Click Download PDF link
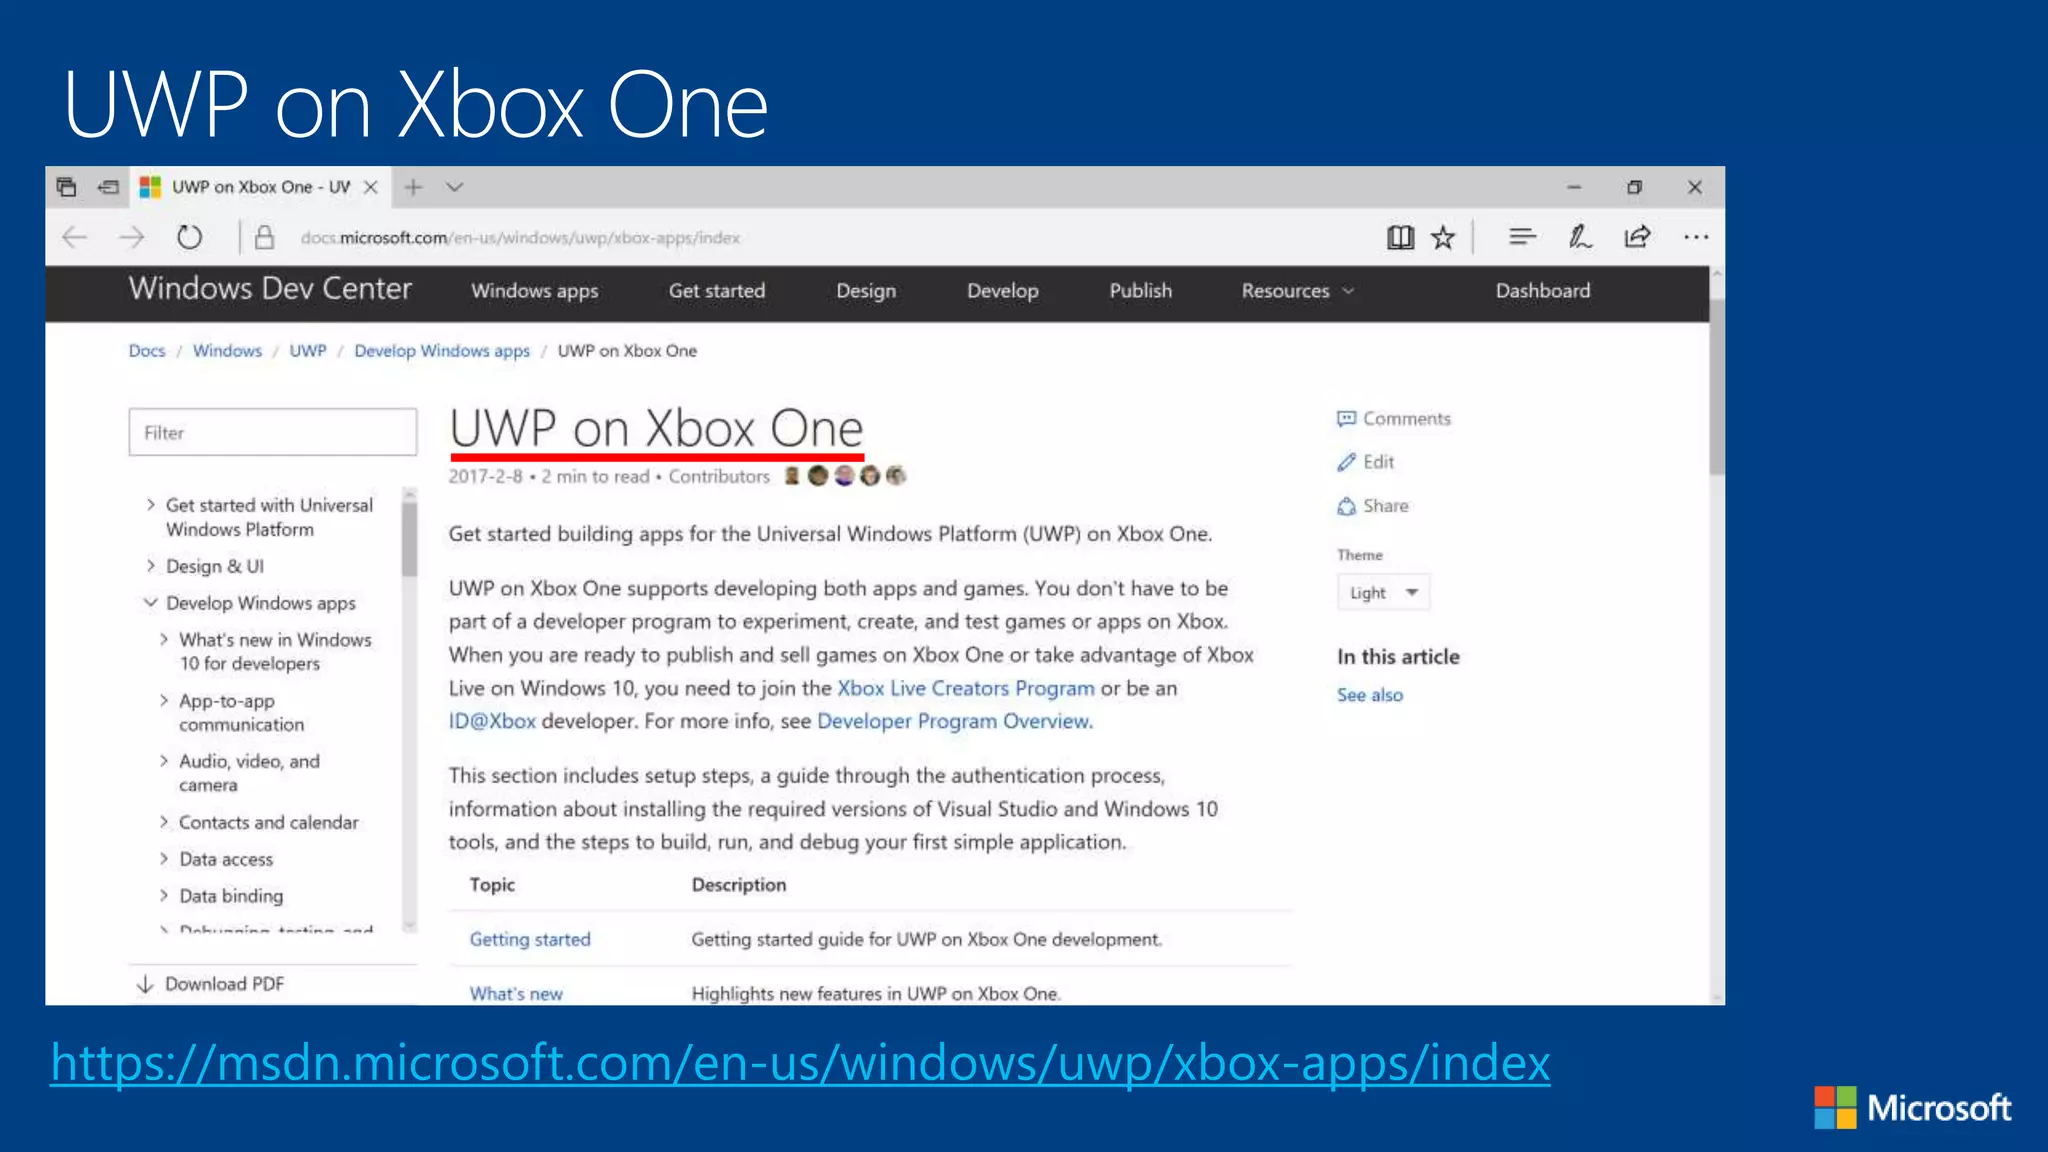 click(x=211, y=984)
